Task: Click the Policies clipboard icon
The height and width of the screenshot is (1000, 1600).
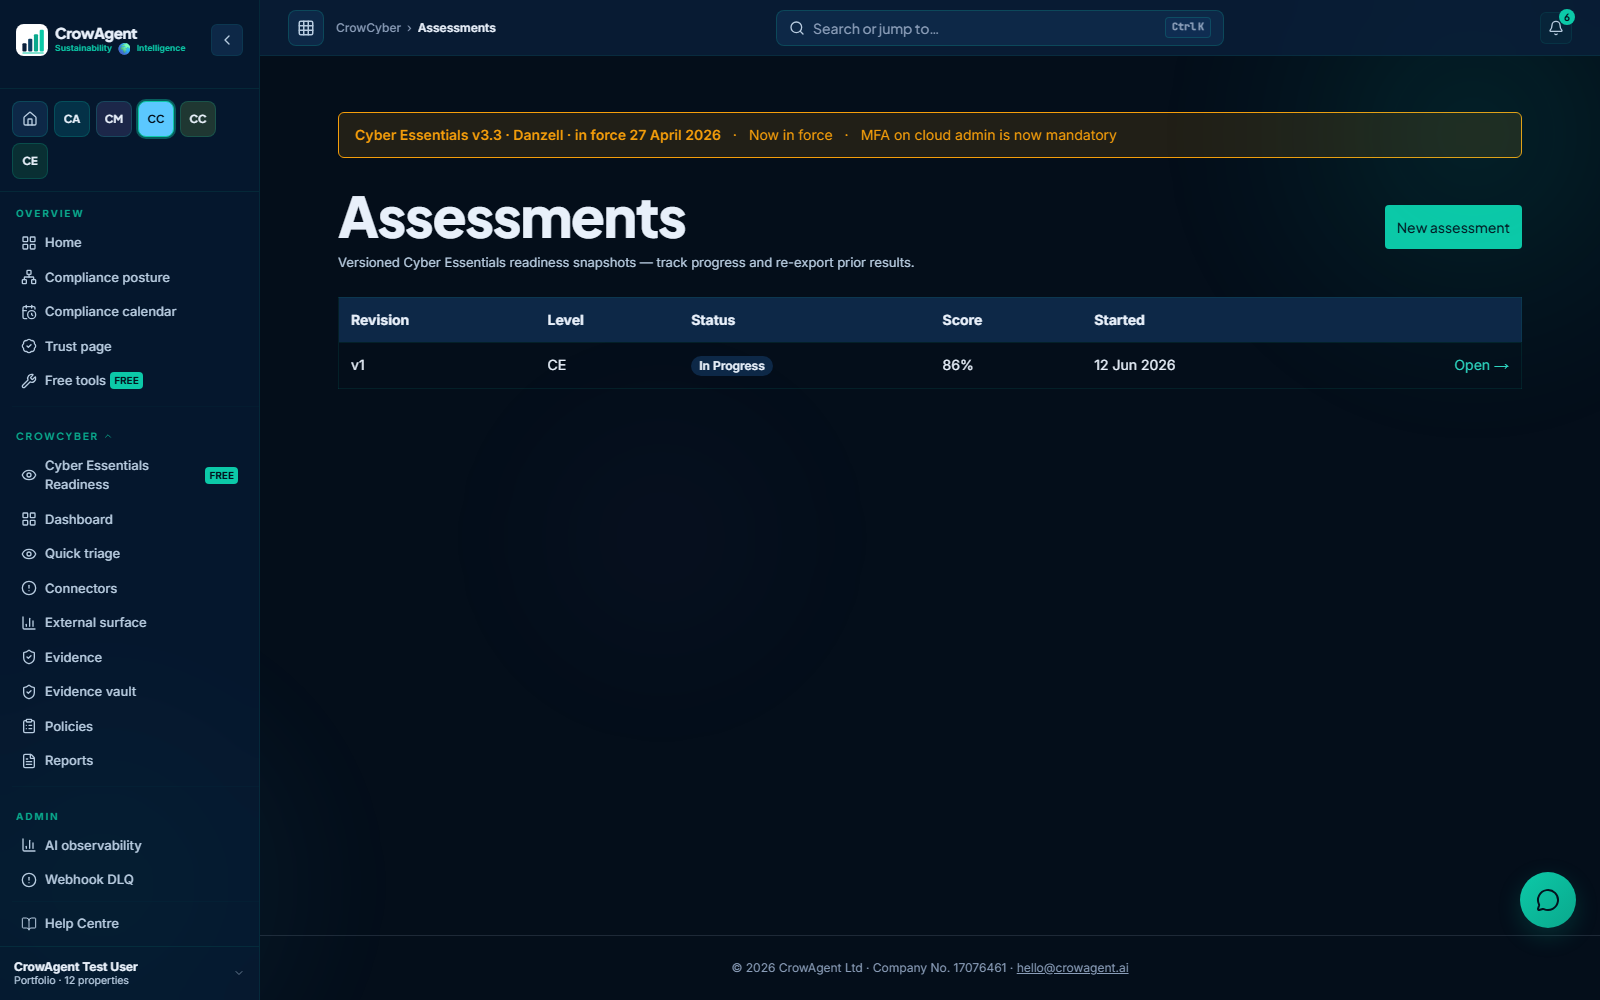Action: coord(29,726)
